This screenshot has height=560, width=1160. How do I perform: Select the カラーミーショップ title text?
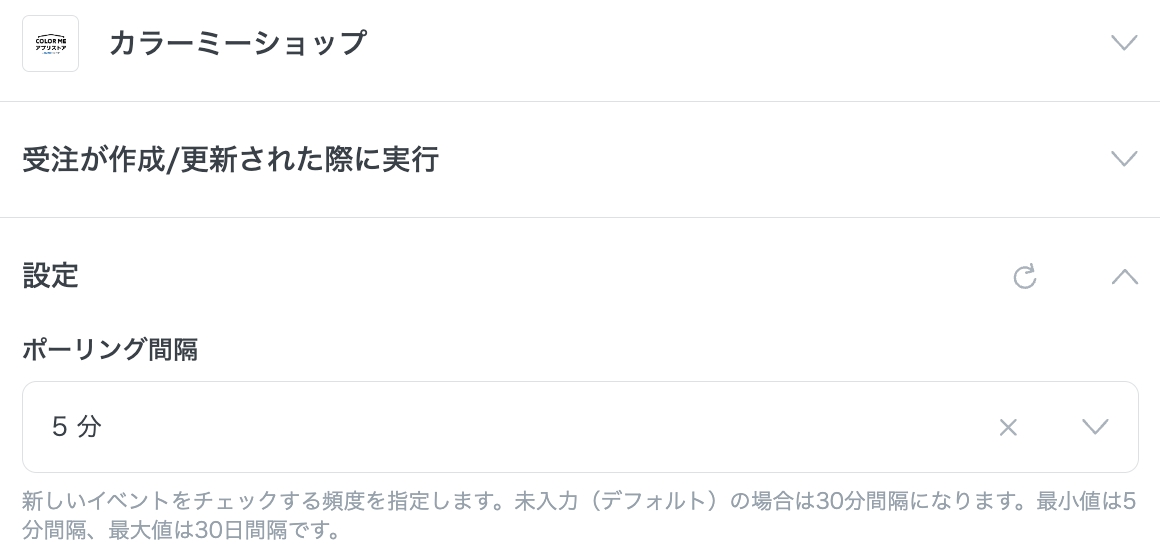click(x=237, y=43)
